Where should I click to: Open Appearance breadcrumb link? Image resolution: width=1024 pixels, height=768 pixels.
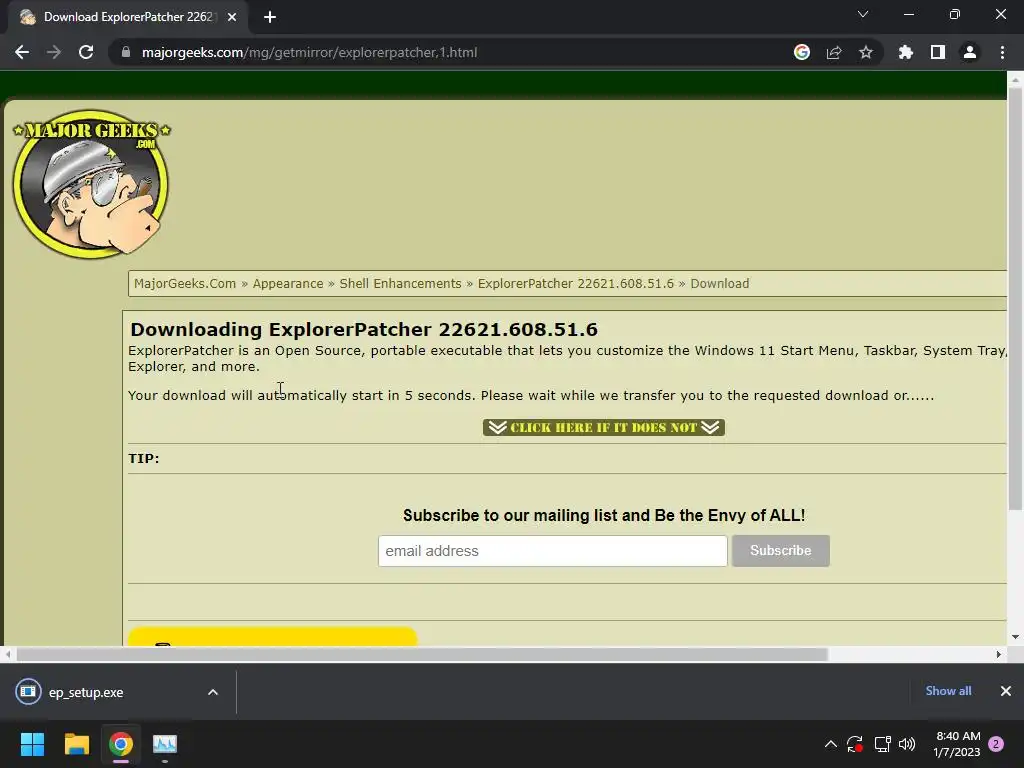point(288,283)
